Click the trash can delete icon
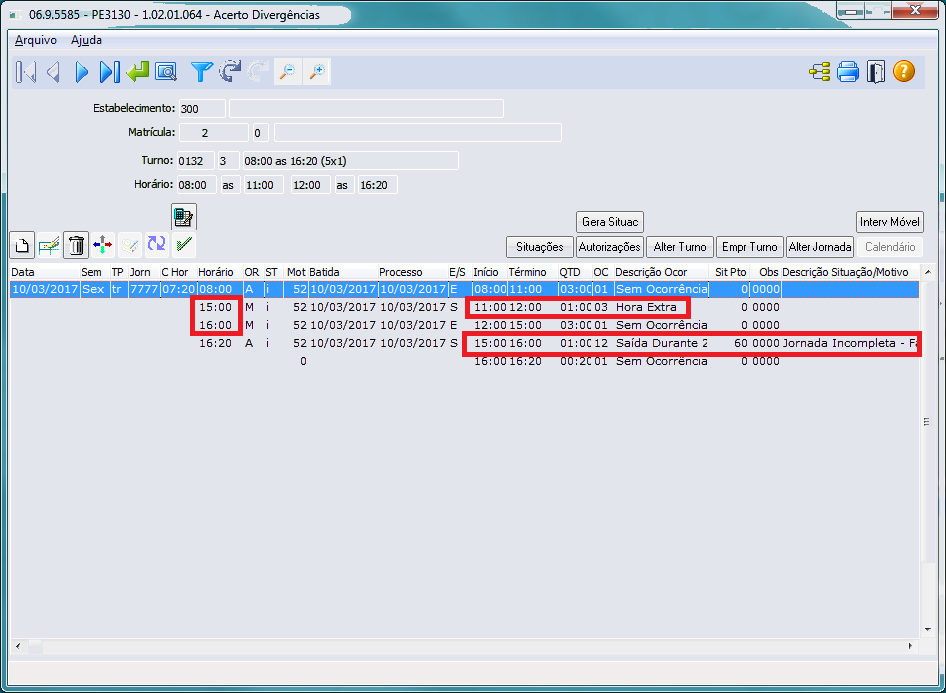This screenshot has height=693, width=946. coord(76,245)
